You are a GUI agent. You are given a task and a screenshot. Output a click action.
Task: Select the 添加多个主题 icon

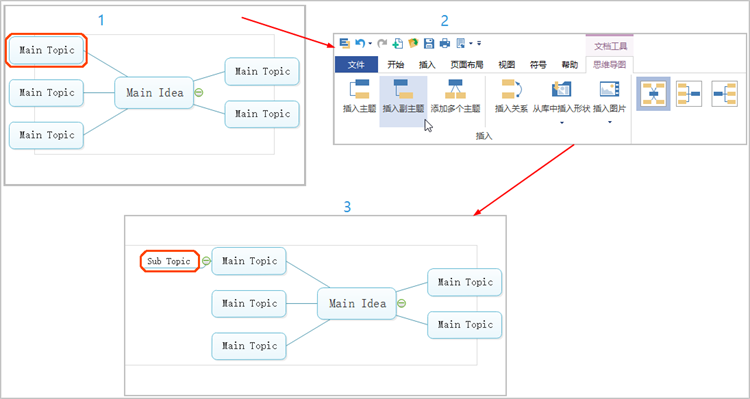tap(454, 89)
